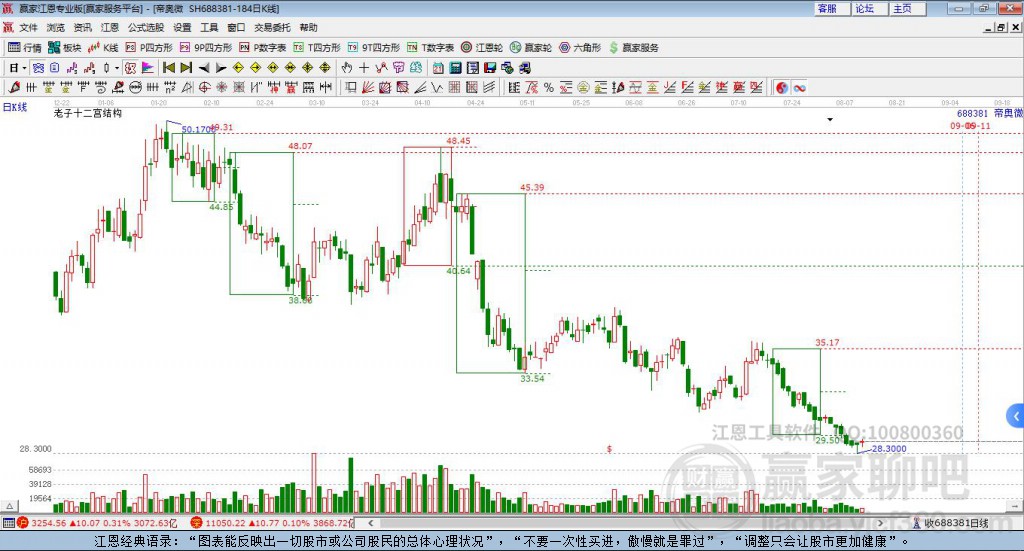Open the 行情 market quotes view

tap(24, 48)
